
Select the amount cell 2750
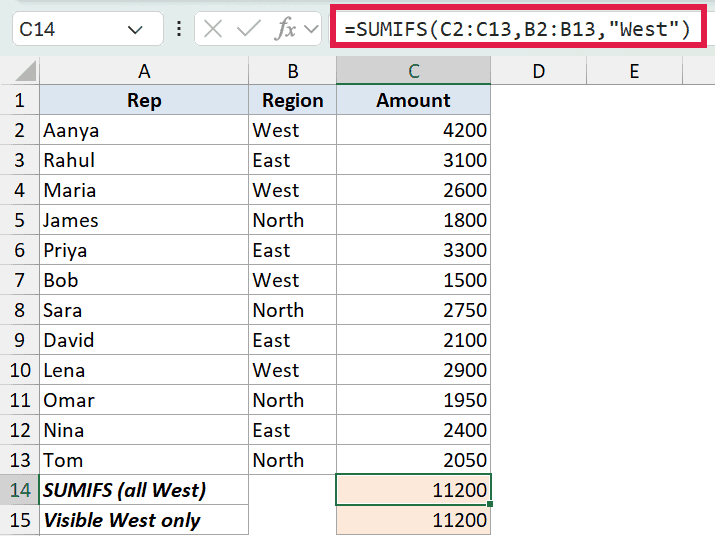(x=414, y=310)
